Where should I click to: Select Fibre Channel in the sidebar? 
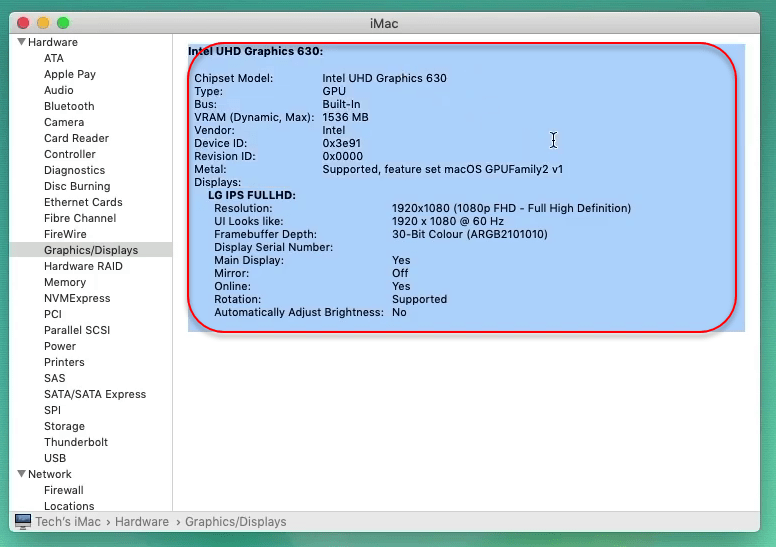tap(80, 218)
